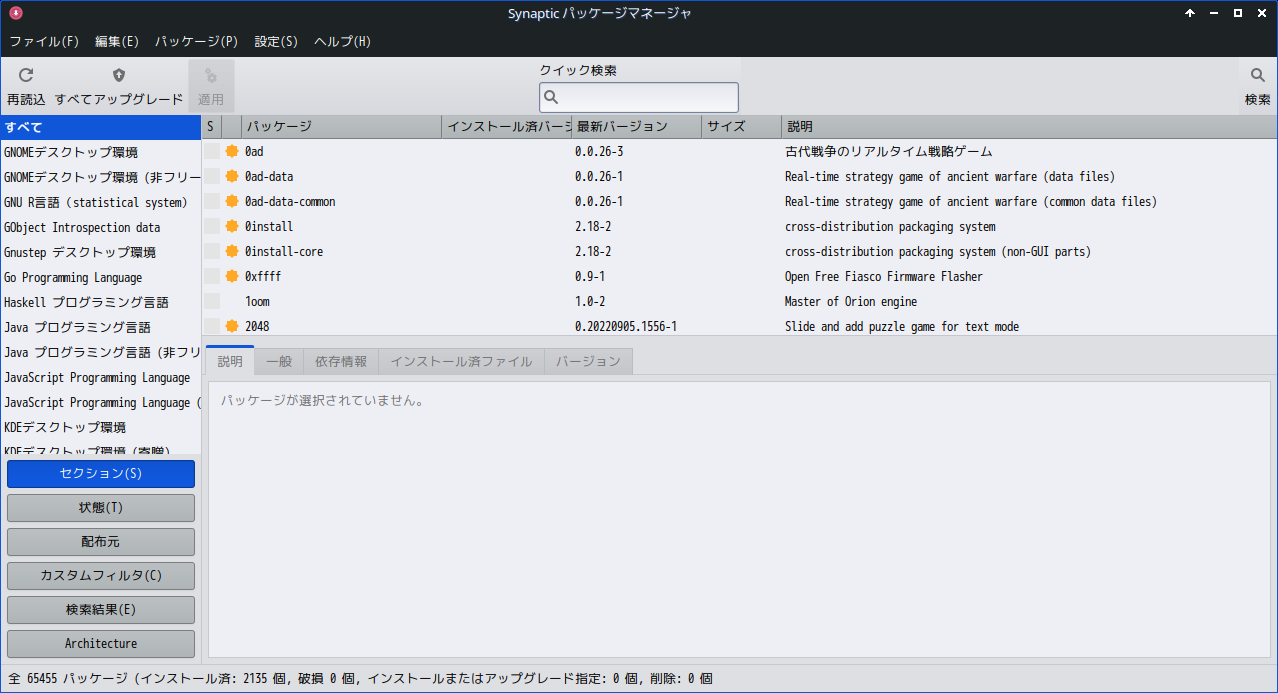Select version 0.20220905.1556-1 cell

pos(626,326)
